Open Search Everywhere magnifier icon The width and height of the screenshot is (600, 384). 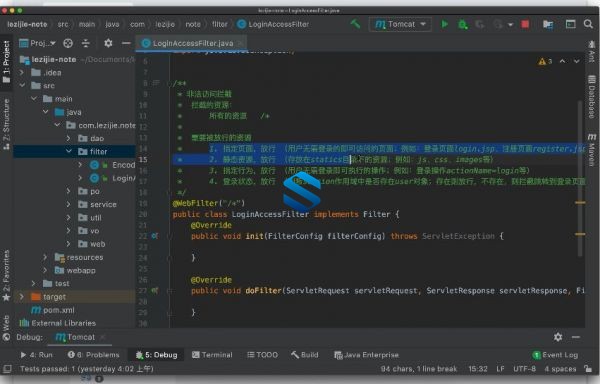pyautogui.click(x=588, y=24)
